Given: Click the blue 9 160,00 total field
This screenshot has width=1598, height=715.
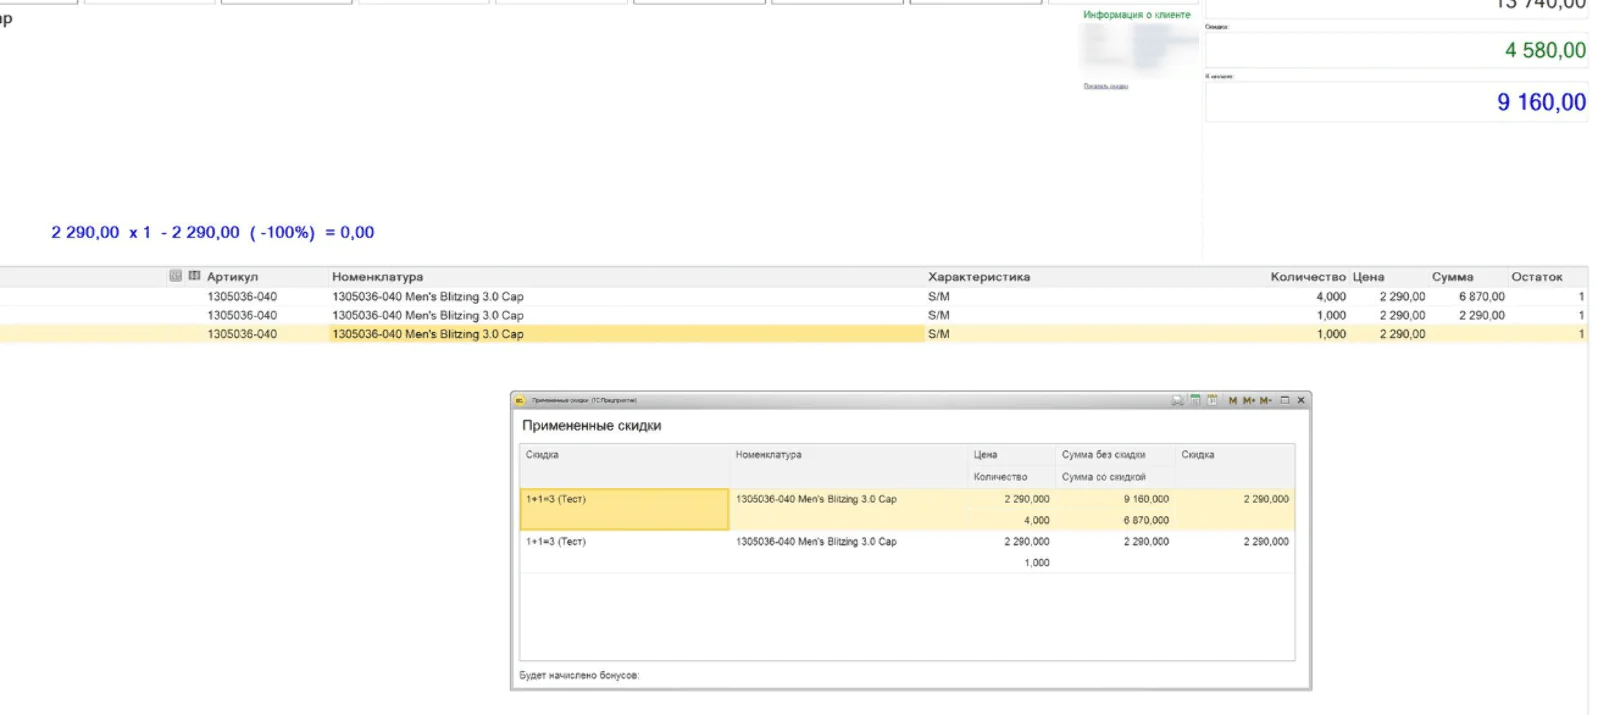Looking at the screenshot, I should point(1396,102).
